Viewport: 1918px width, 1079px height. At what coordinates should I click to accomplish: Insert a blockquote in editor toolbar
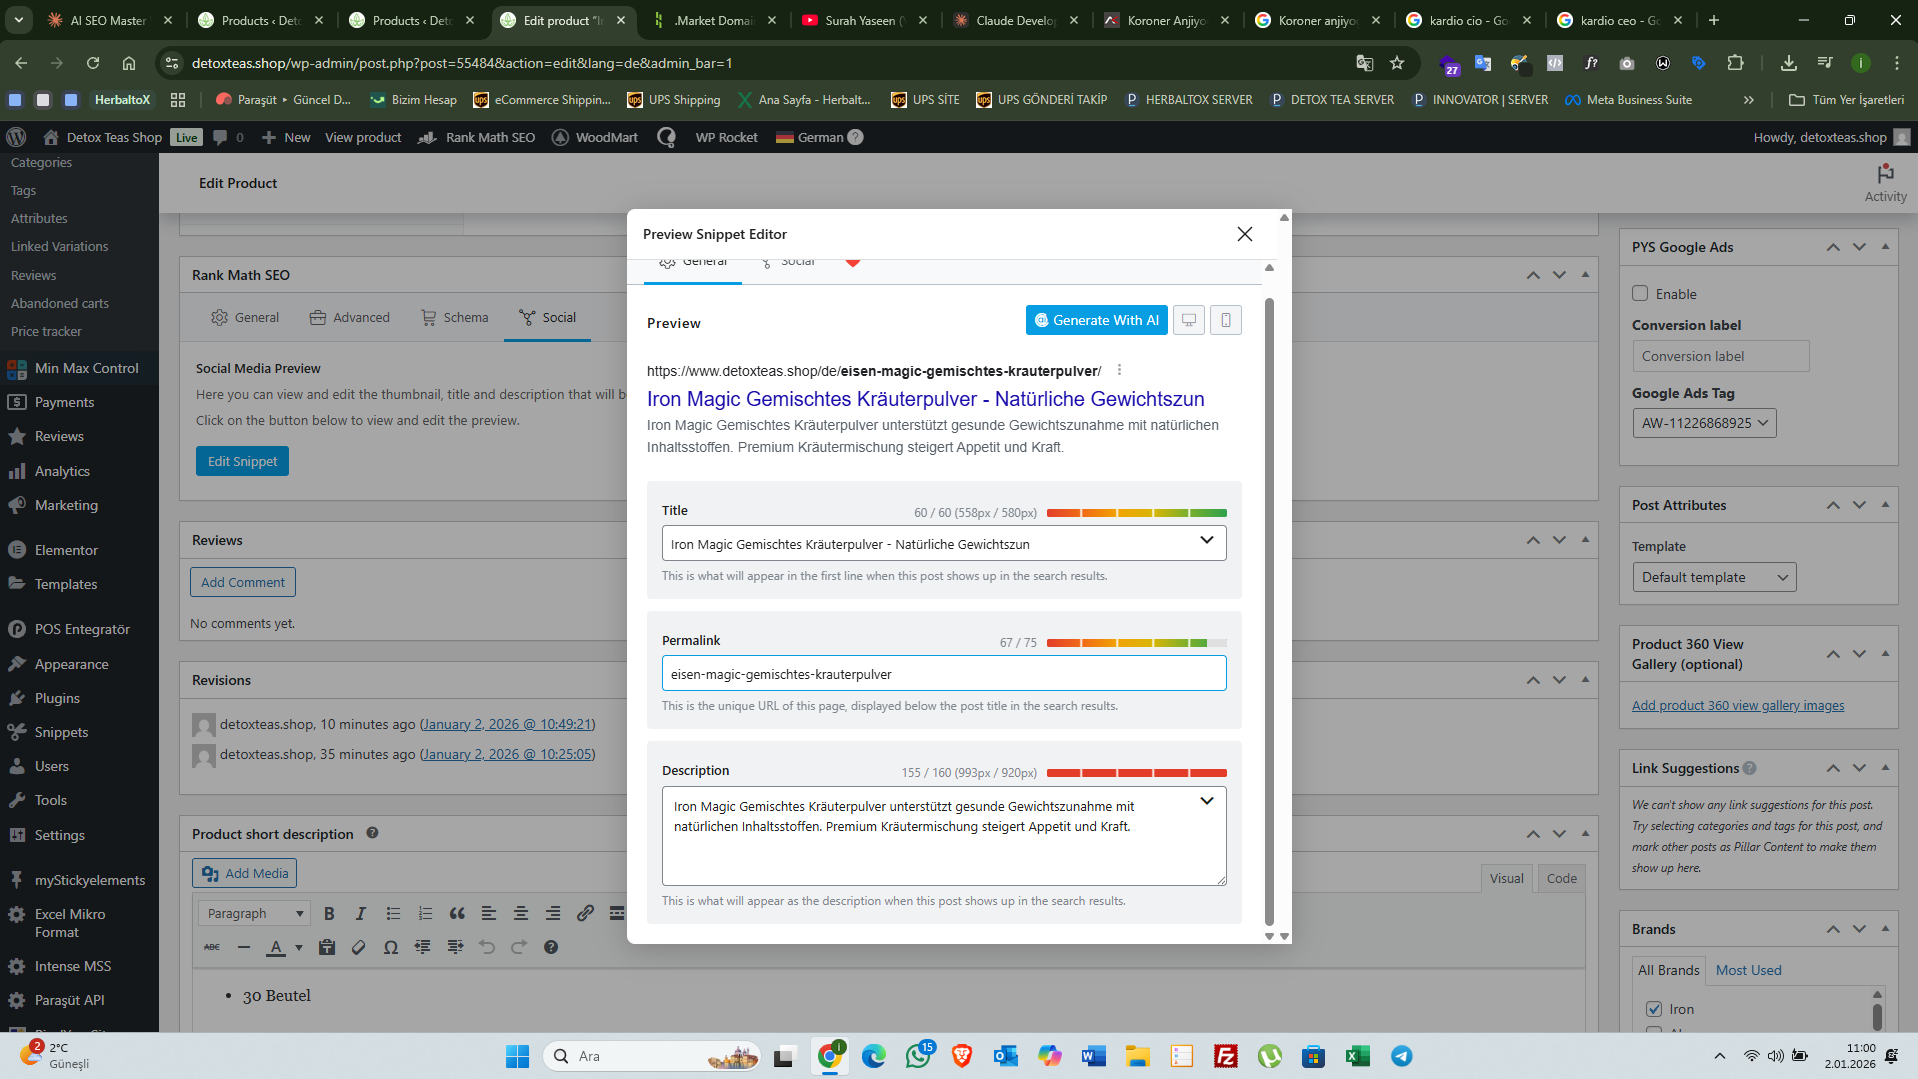[457, 913]
